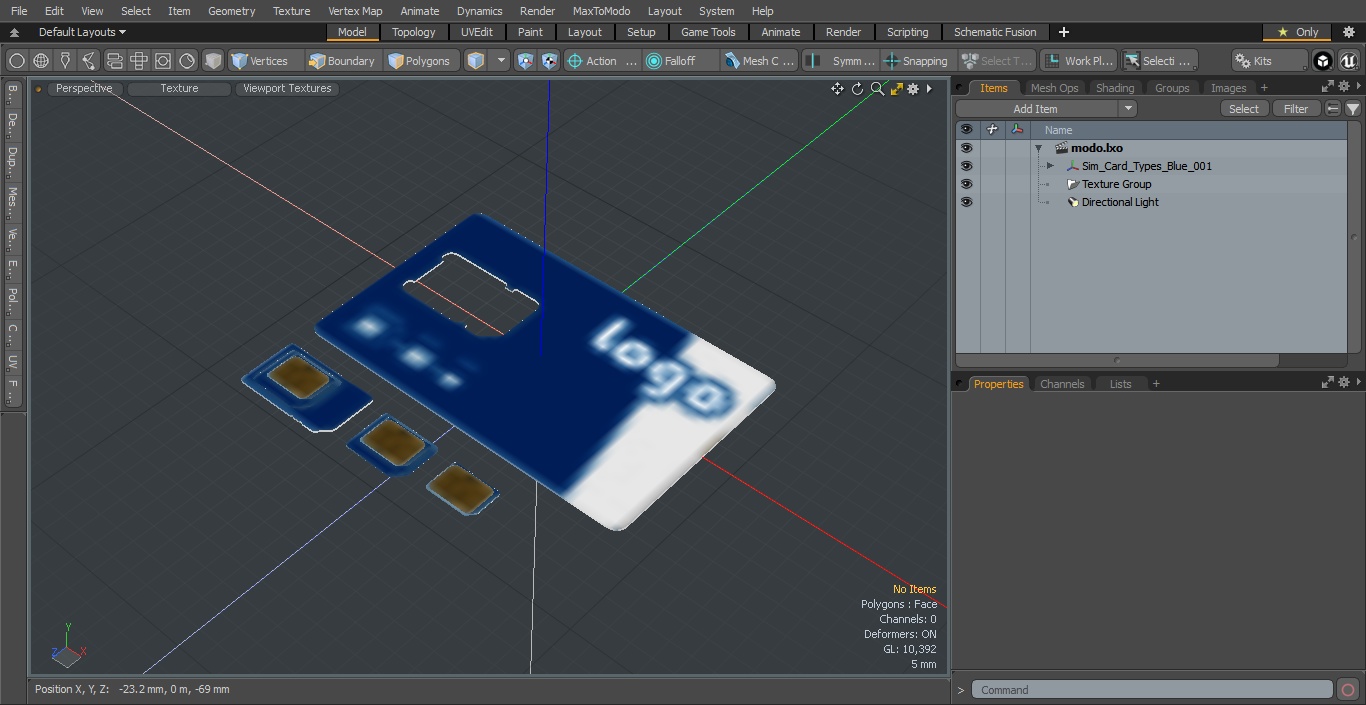Click the cube shading icon before Vertices
Image resolution: width=1366 pixels, height=705 pixels.
click(213, 61)
